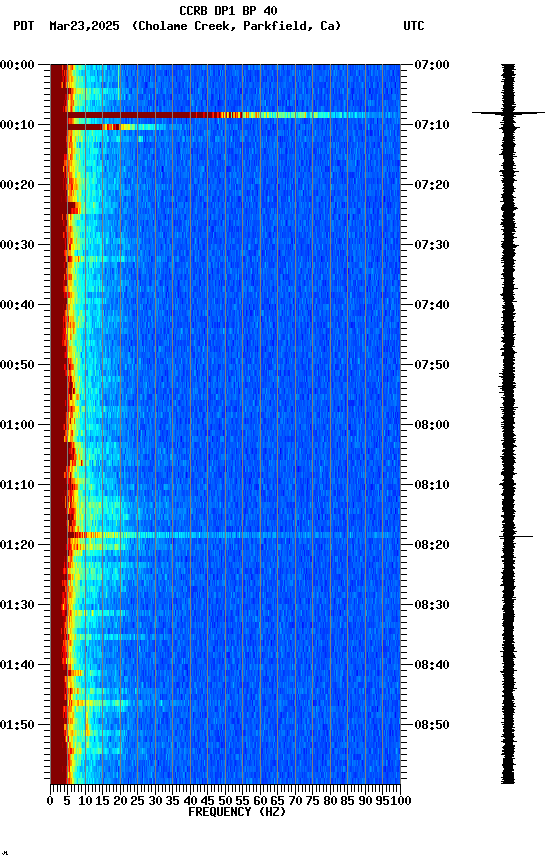This screenshot has height=864, width=552.
Task: Click the broadband event streak near 07:08 UTC
Action: pos(234,115)
